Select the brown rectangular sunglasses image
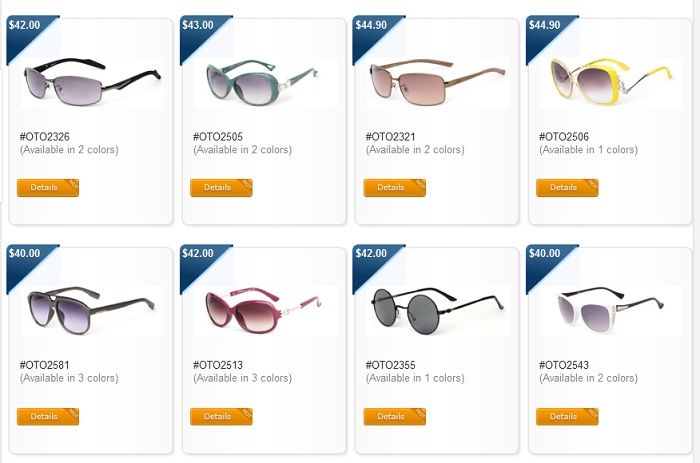 (x=438, y=83)
